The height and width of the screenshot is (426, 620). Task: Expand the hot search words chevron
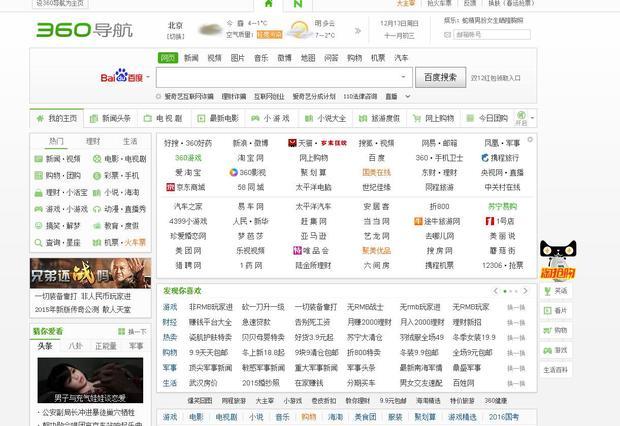click(x=408, y=96)
